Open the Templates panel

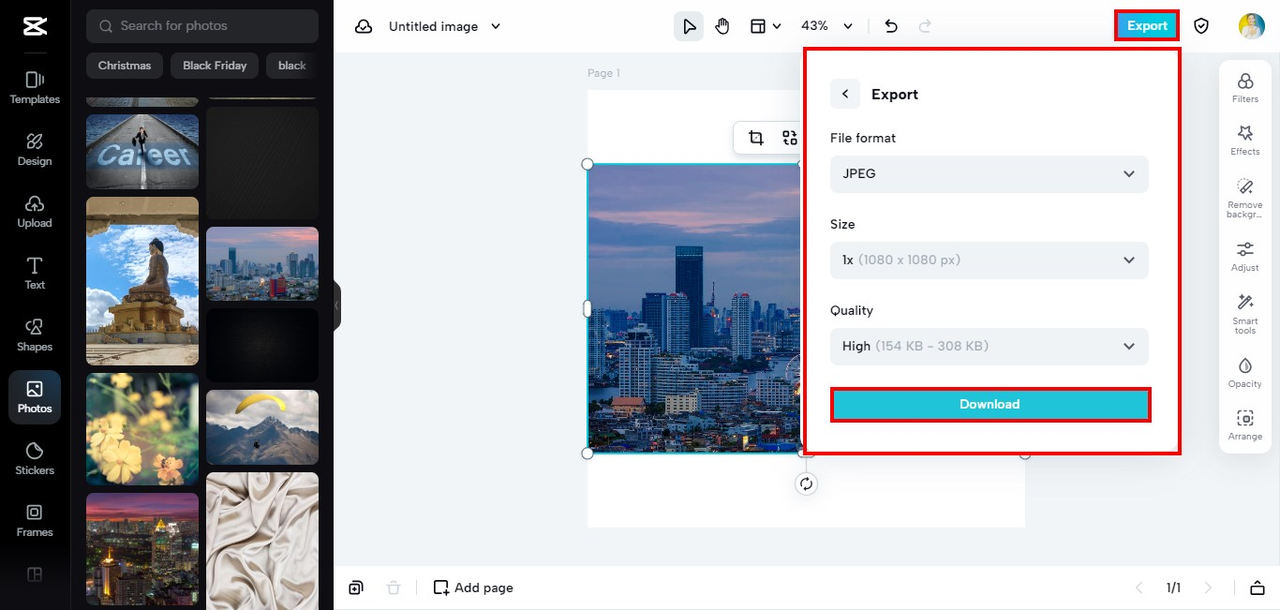pos(34,87)
